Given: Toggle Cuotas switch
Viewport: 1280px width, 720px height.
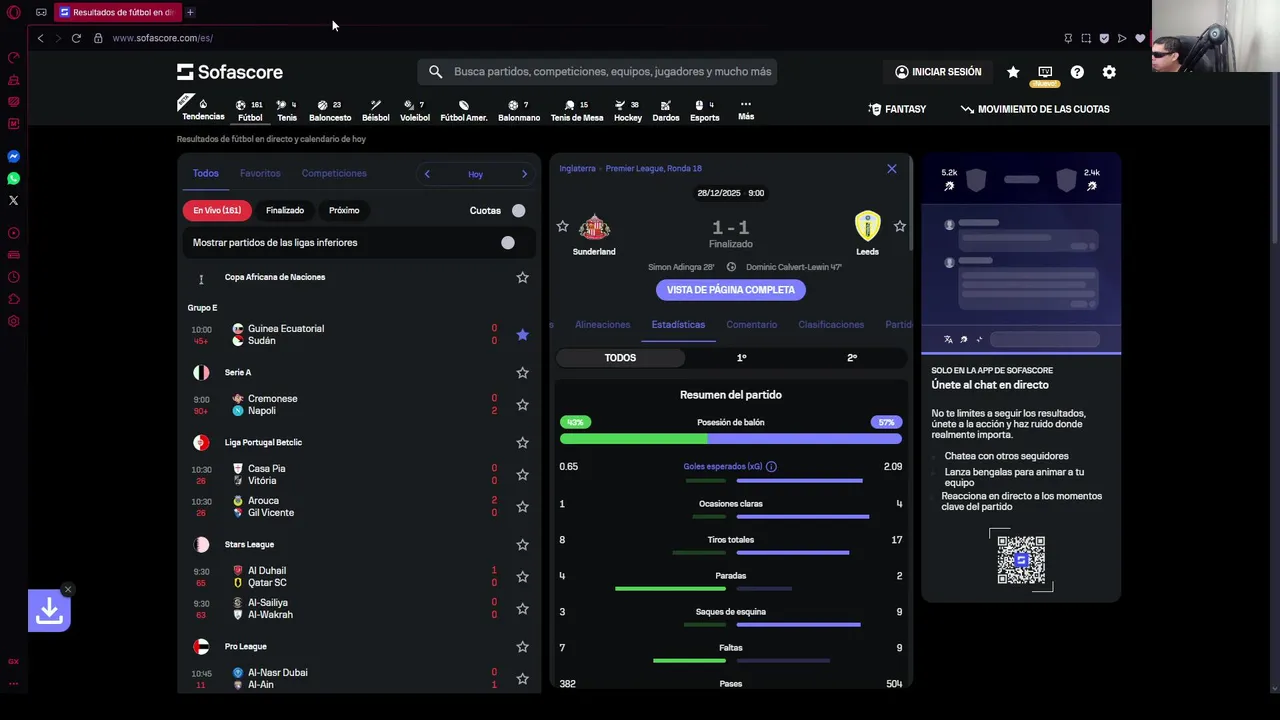Looking at the screenshot, I should 517,210.
